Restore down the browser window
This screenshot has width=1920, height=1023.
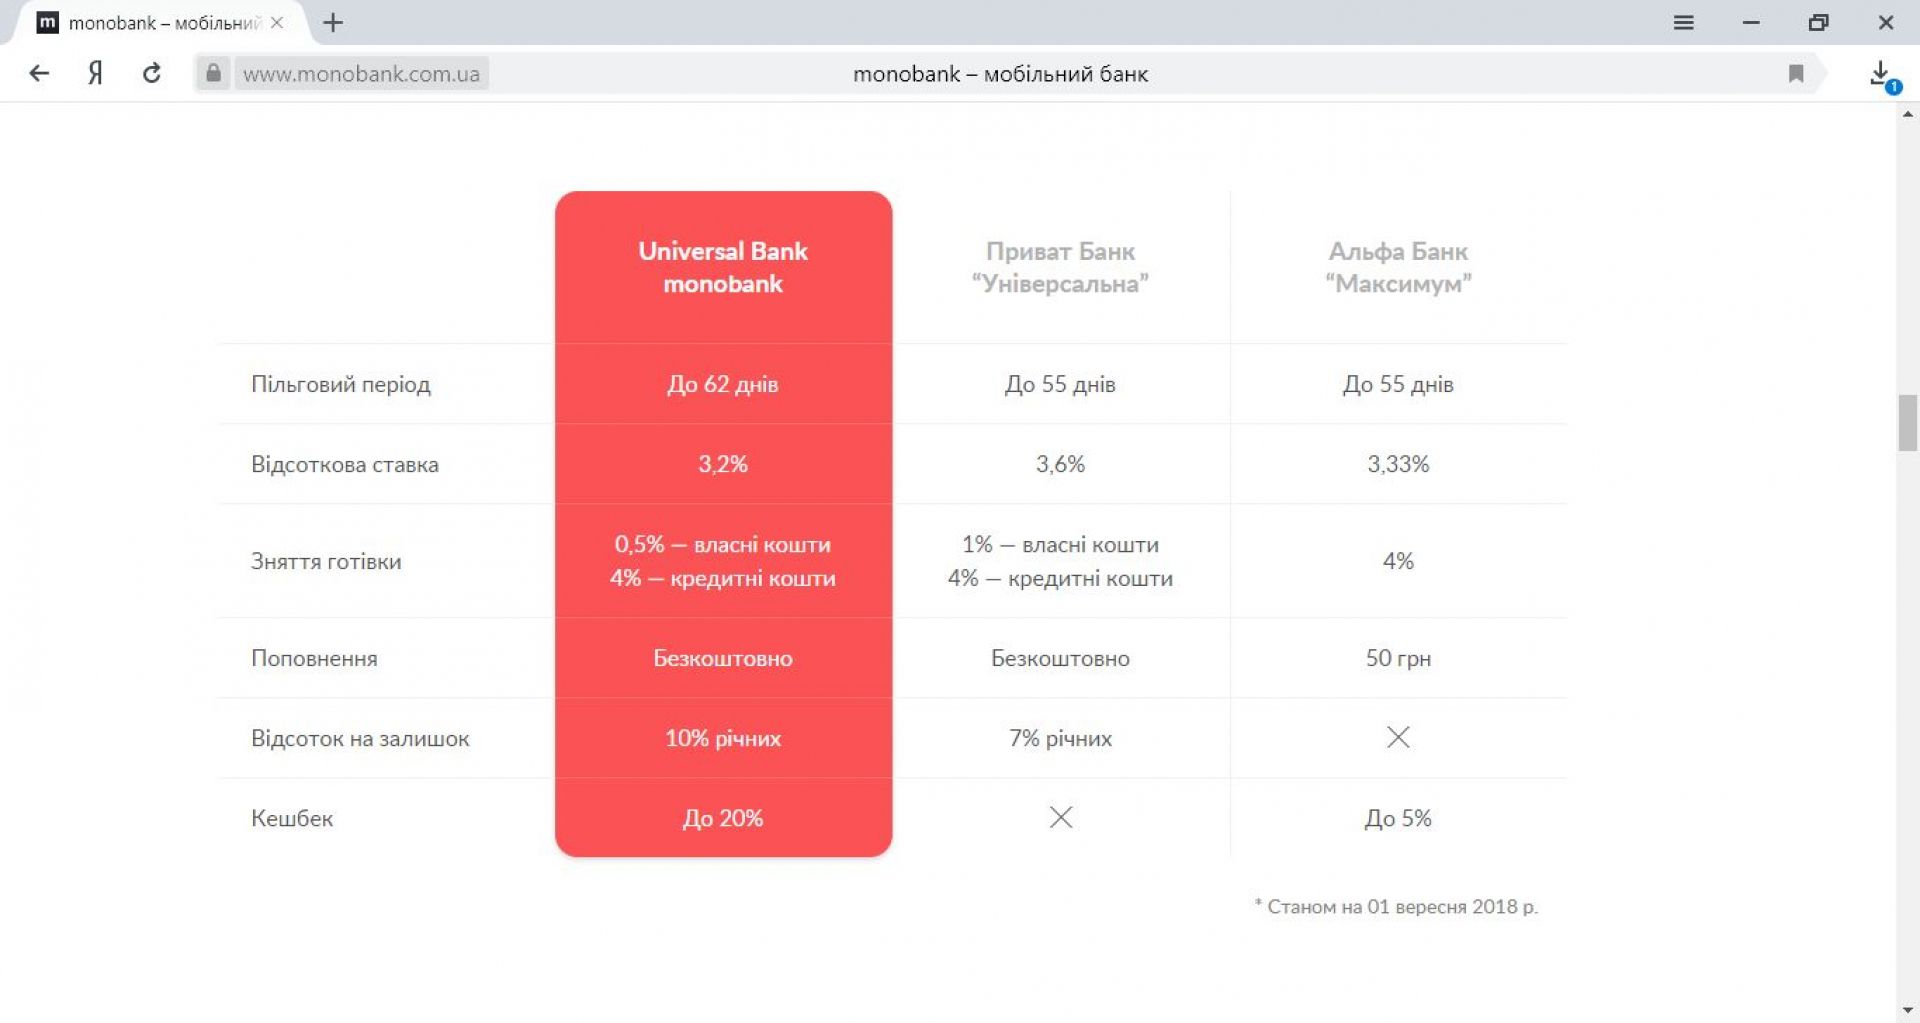click(1818, 22)
